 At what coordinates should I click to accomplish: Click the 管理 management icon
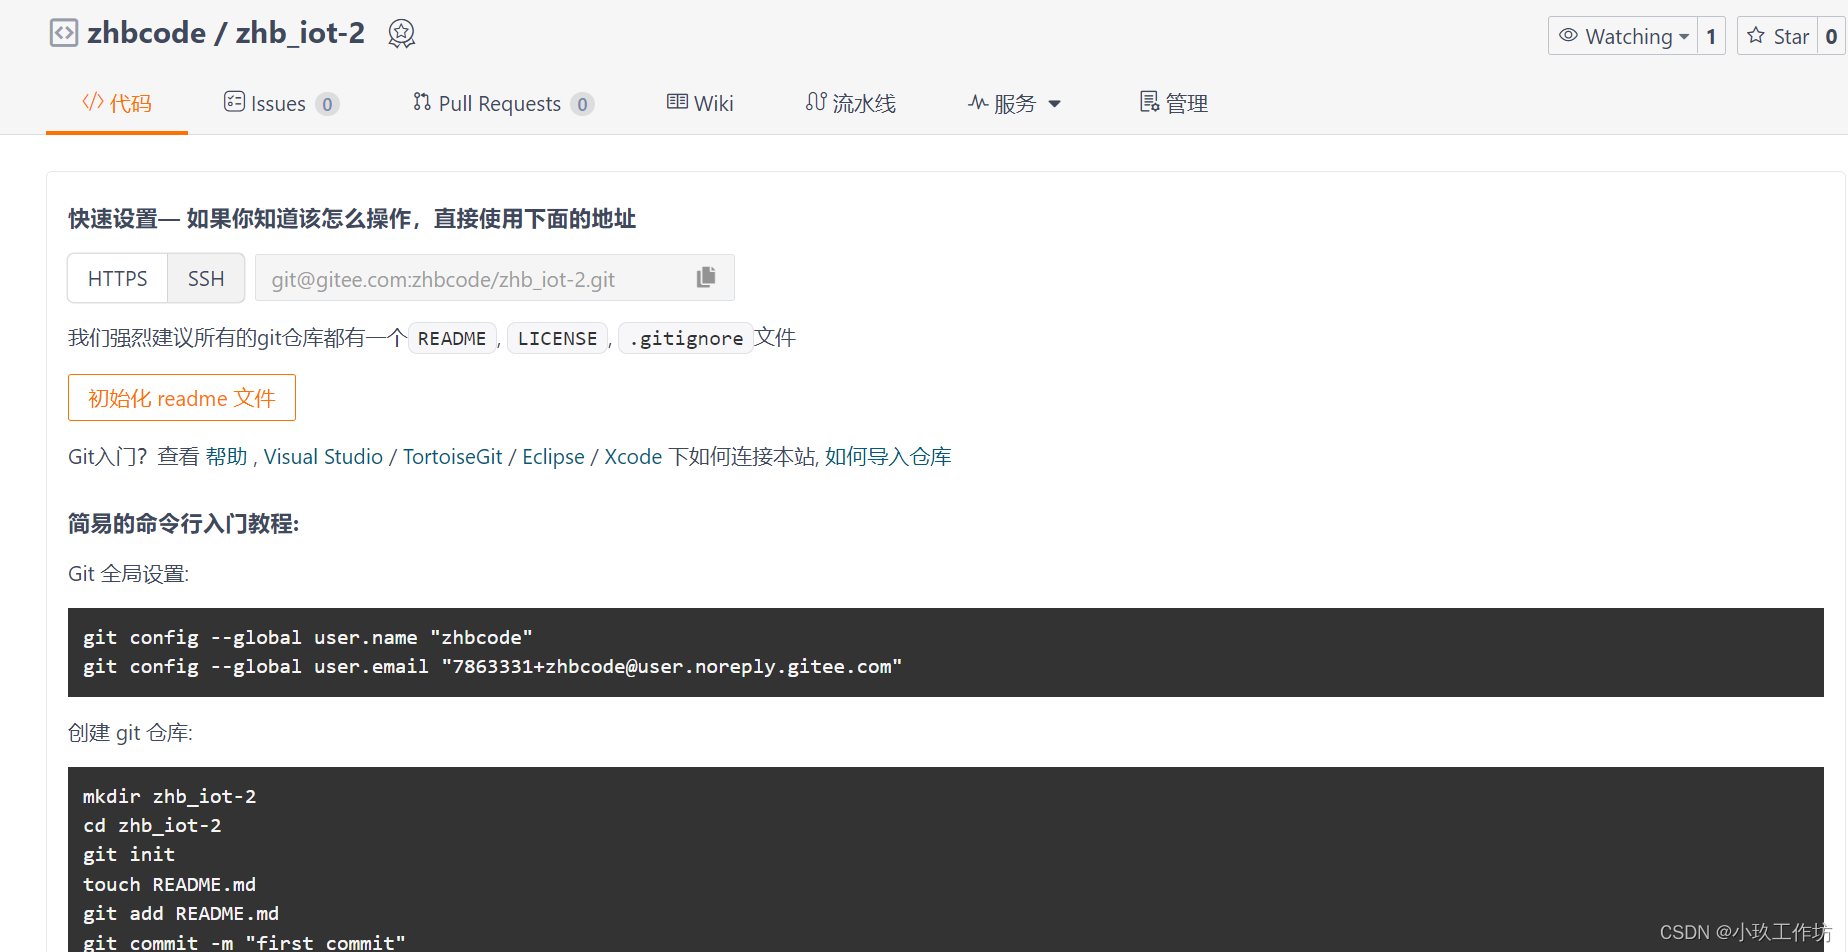pos(1149,101)
